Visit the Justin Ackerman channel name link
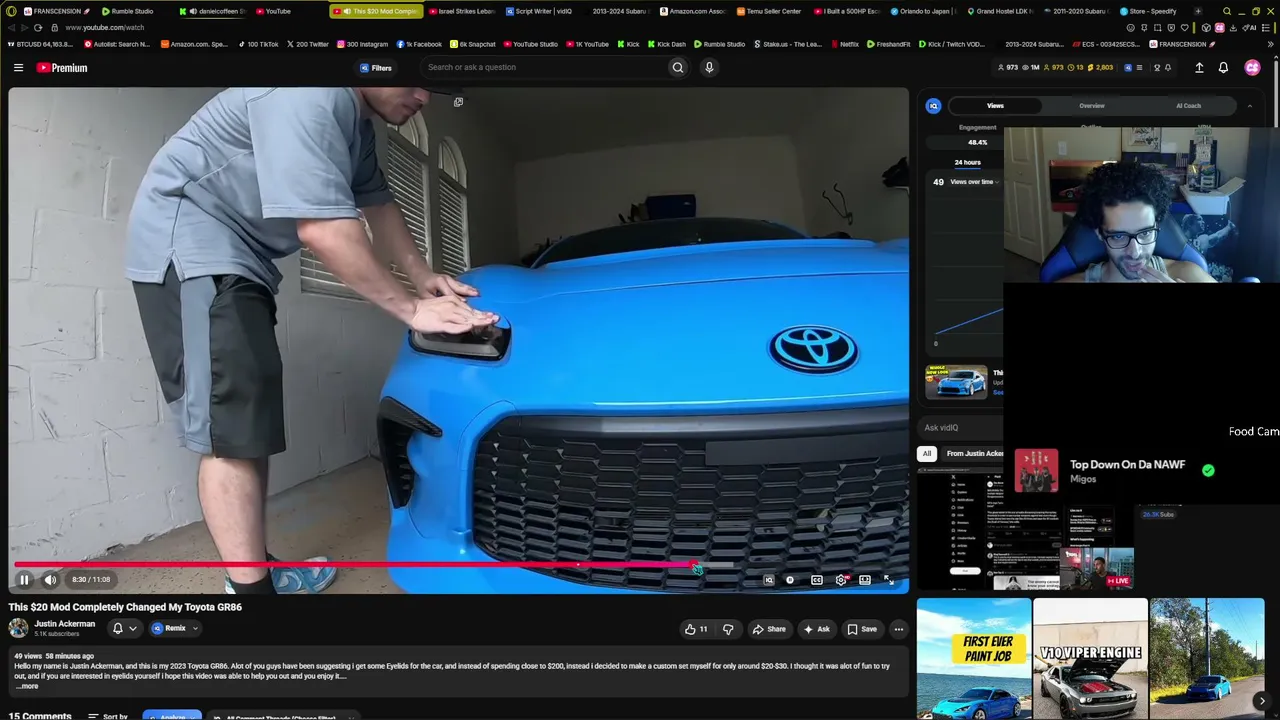Screen dimensions: 1280x720 (65, 624)
